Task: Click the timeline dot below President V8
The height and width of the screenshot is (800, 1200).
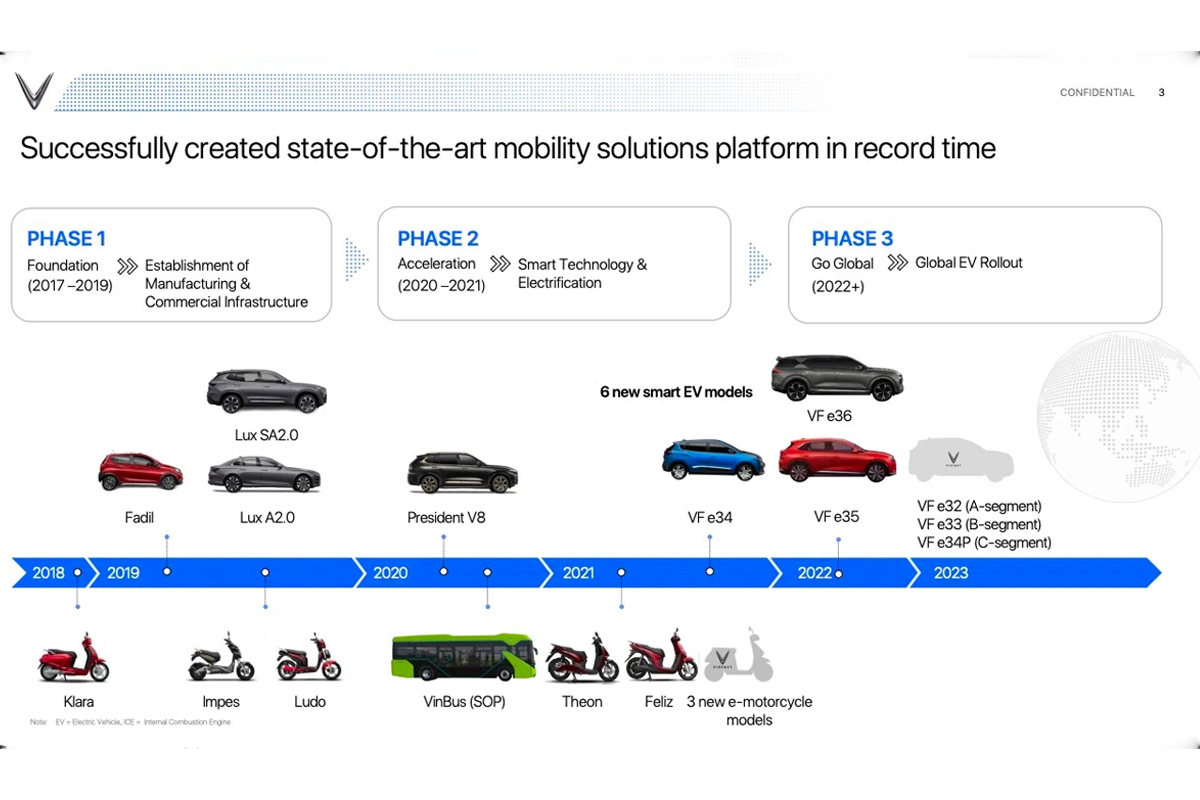Action: point(443,572)
